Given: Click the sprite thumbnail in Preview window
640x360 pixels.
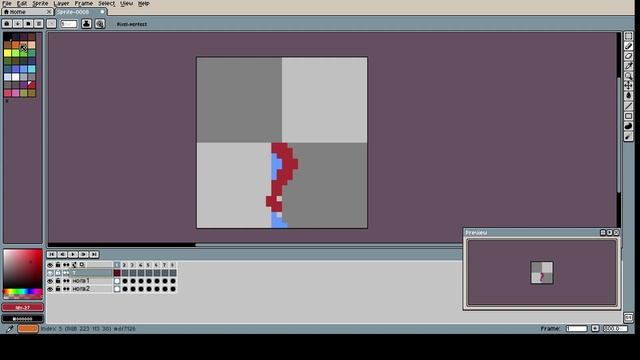Looking at the screenshot, I should pyautogui.click(x=542, y=273).
